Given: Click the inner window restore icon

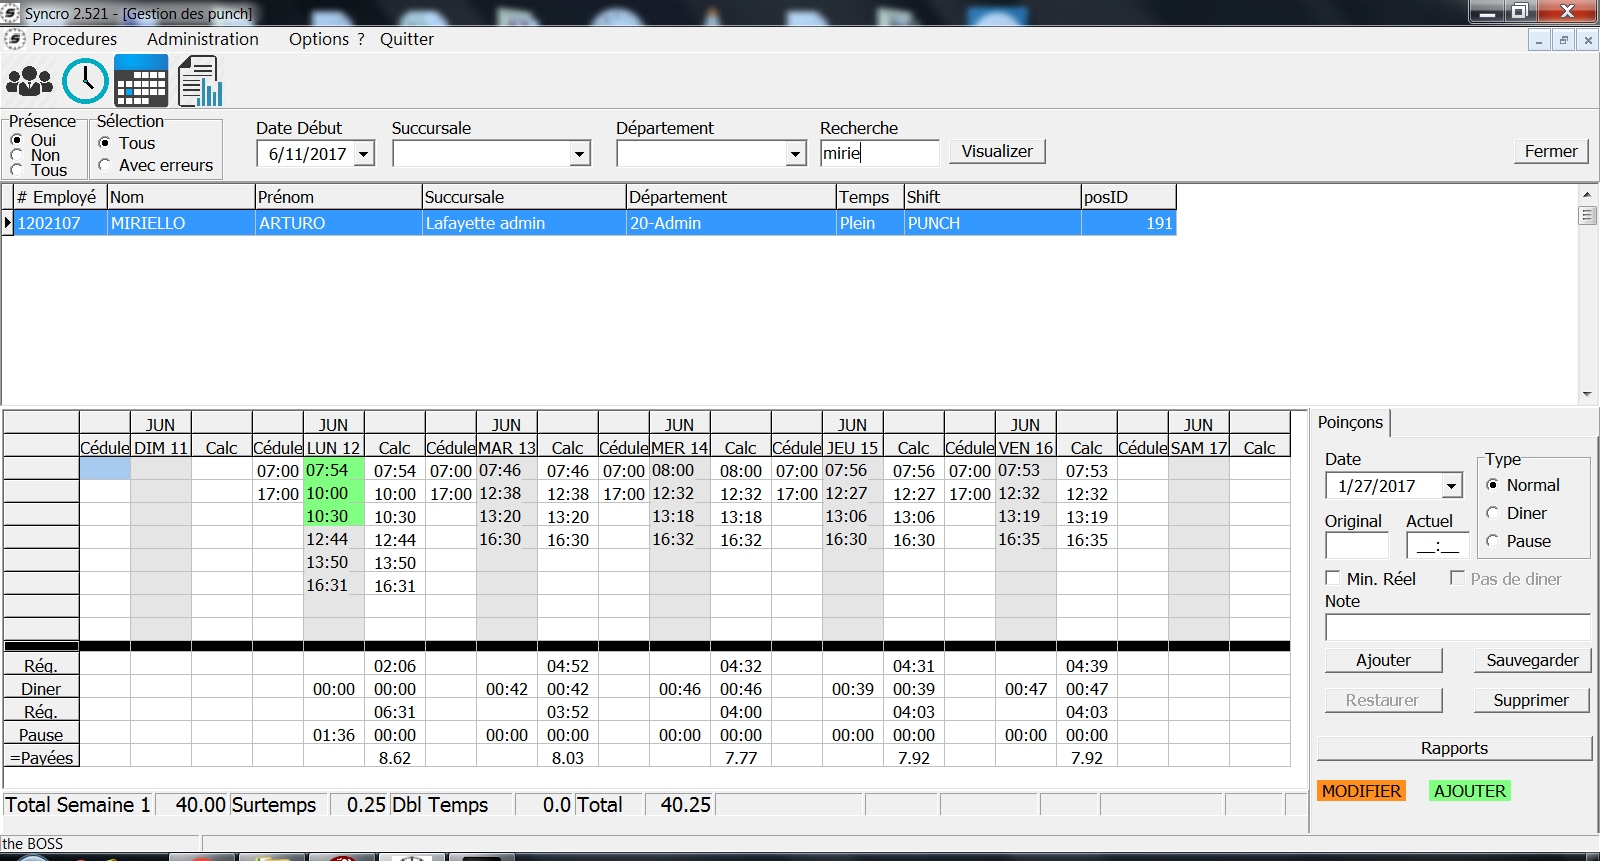Looking at the screenshot, I should (x=1563, y=40).
